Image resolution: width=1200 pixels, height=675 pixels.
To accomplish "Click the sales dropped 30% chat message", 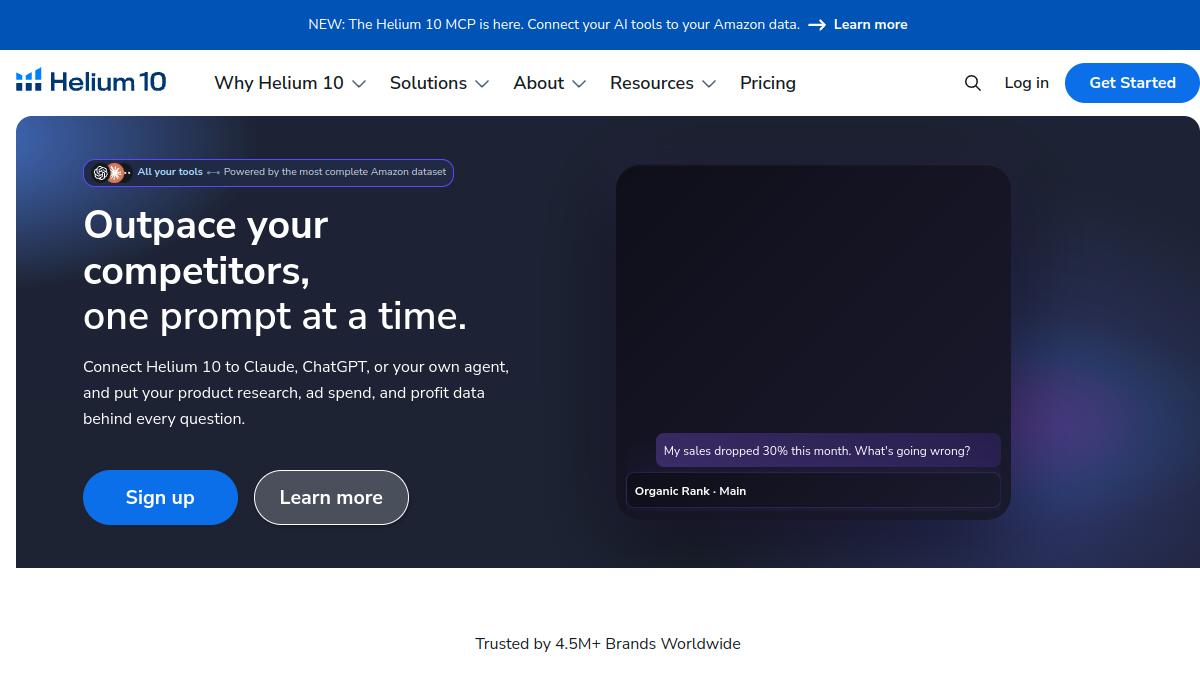I will (x=828, y=451).
